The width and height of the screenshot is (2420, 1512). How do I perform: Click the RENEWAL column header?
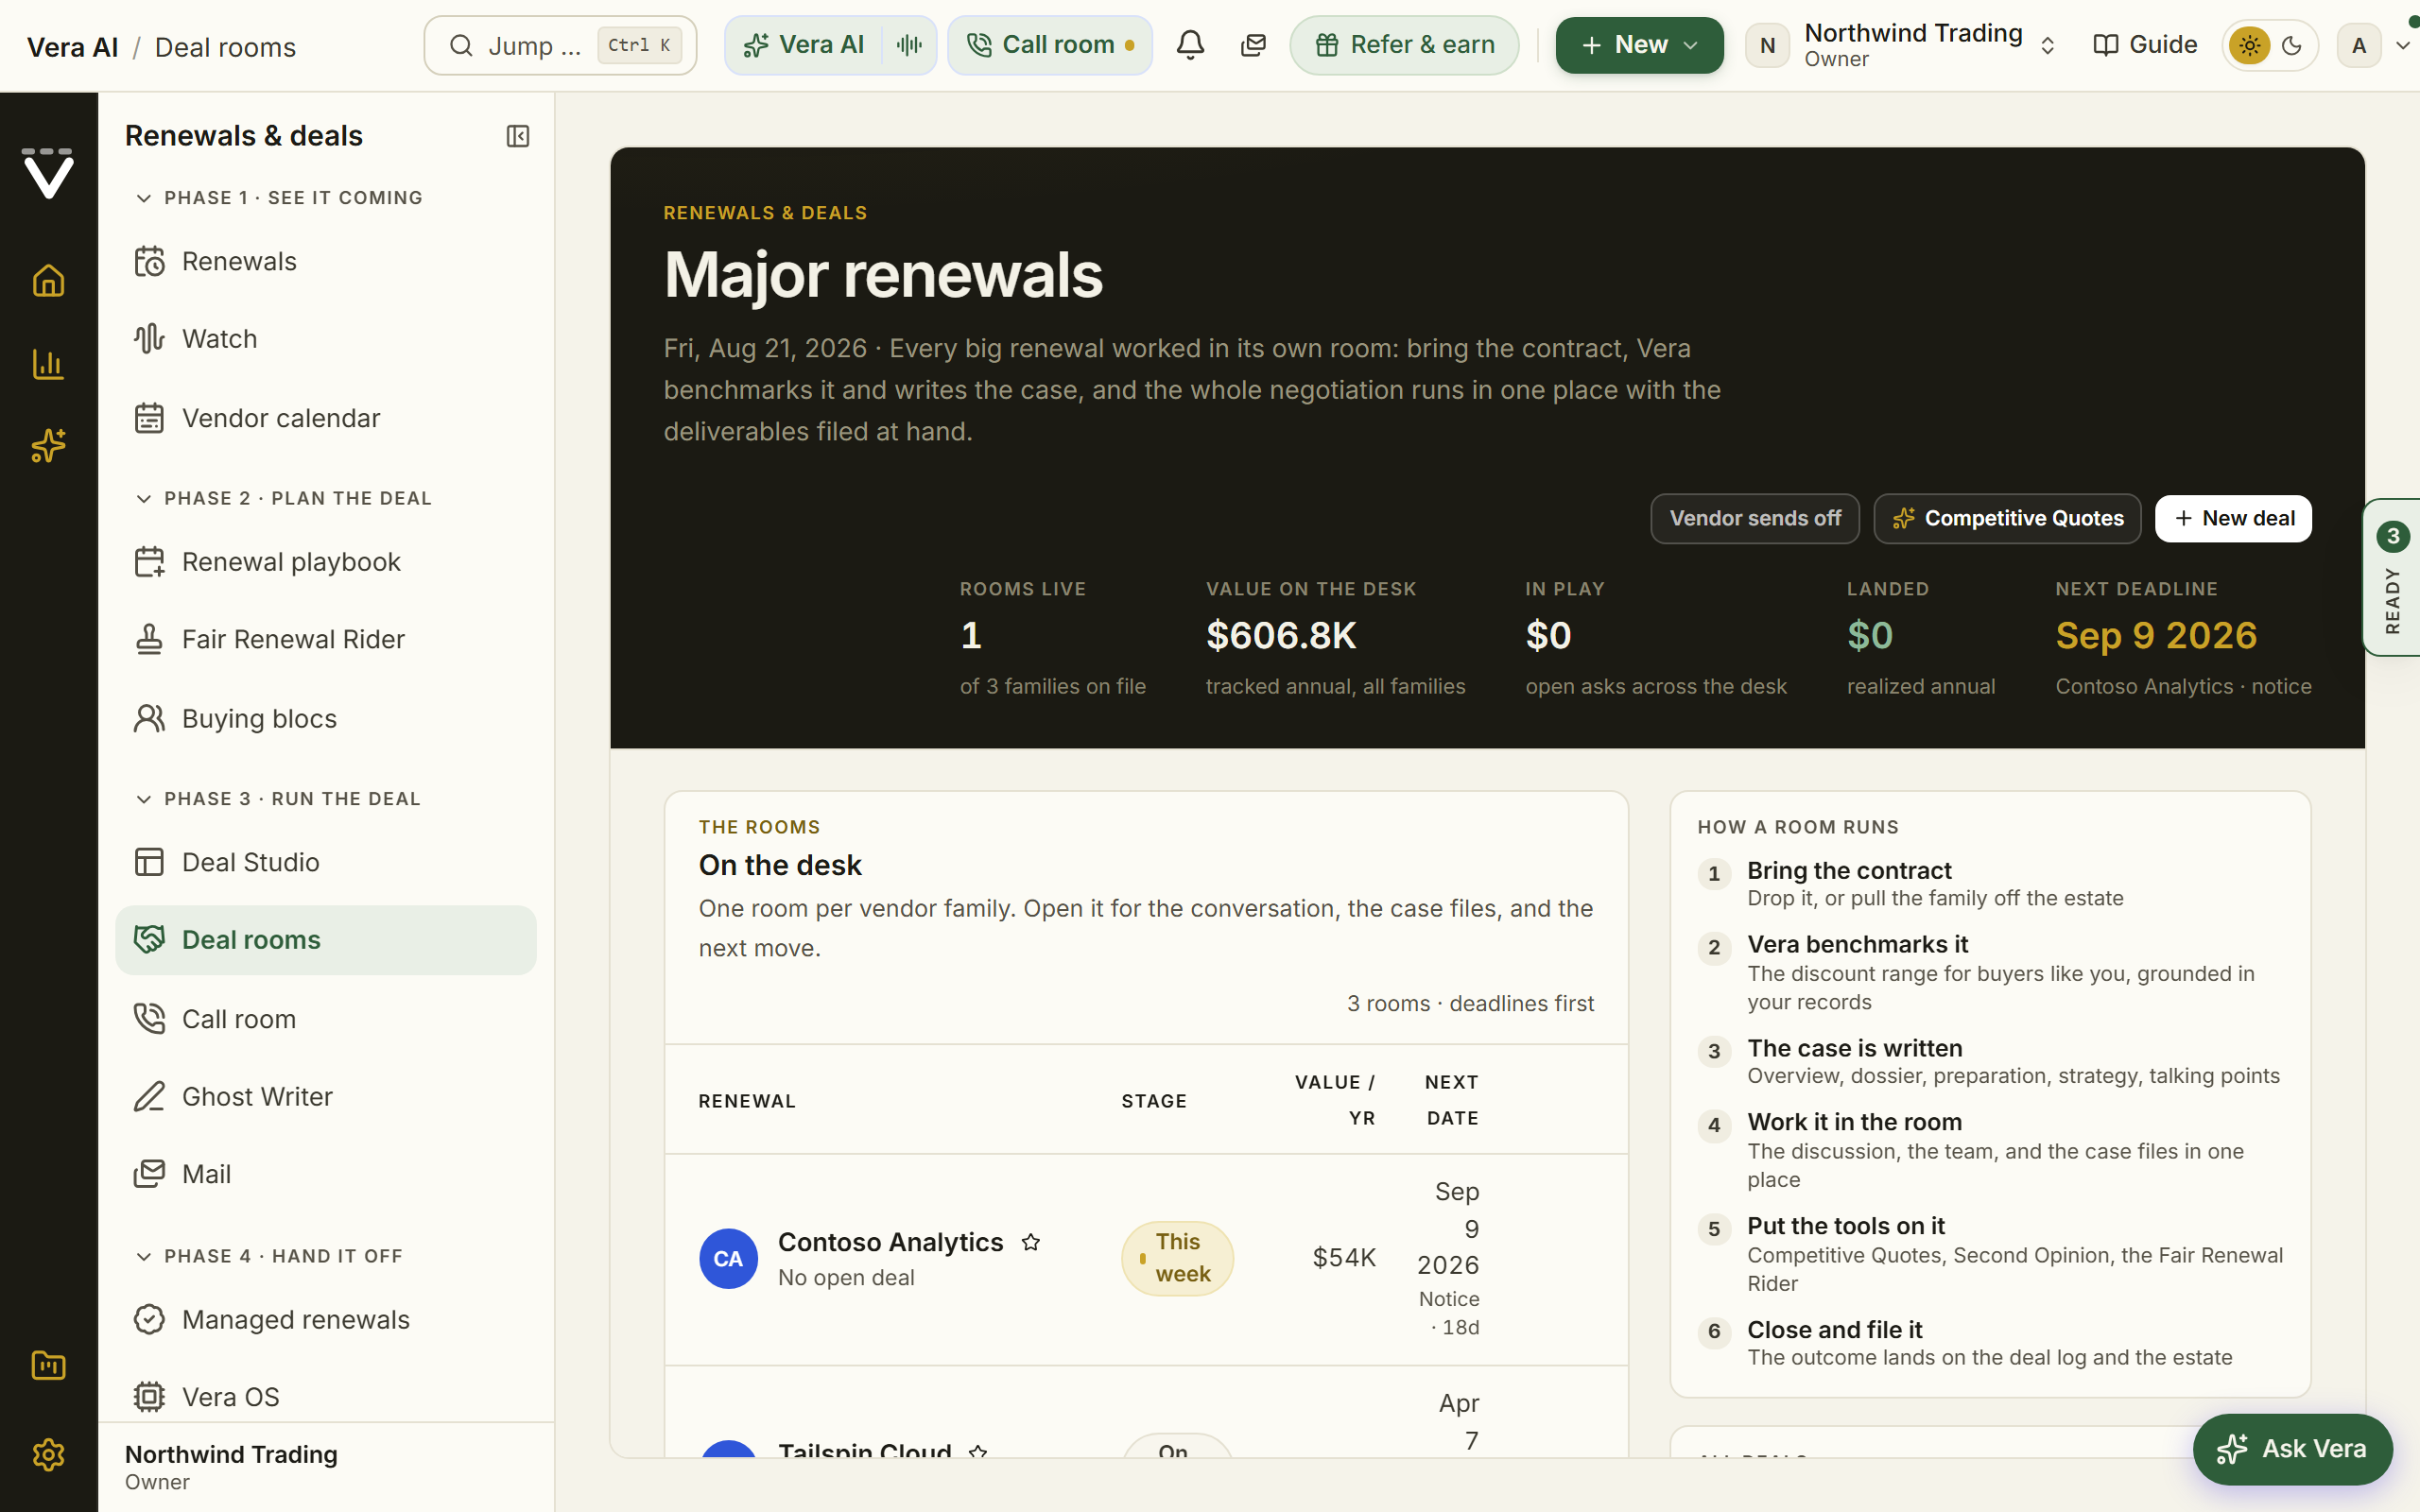tap(747, 1101)
